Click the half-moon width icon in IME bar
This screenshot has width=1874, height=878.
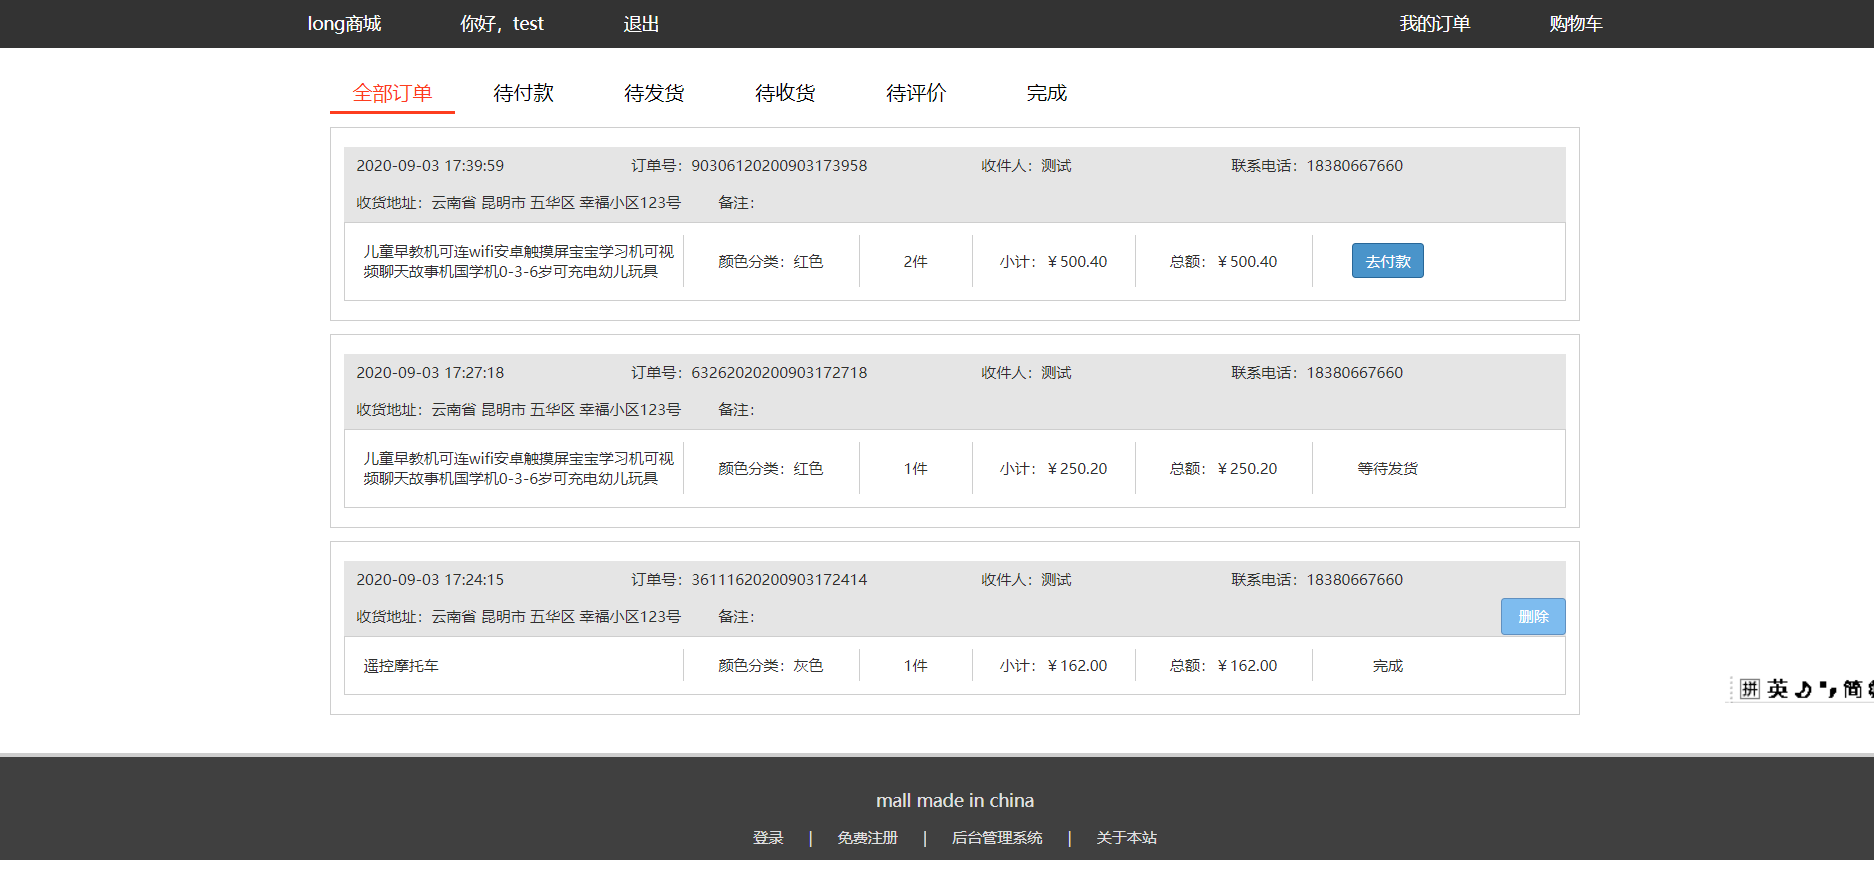click(1803, 689)
